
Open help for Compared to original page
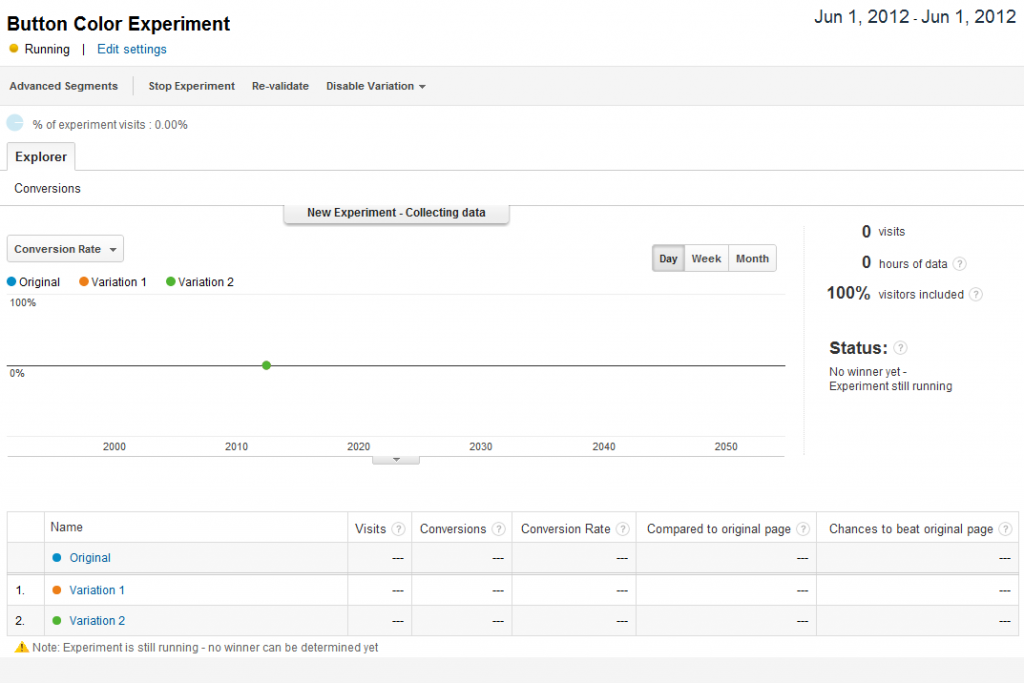tap(803, 529)
